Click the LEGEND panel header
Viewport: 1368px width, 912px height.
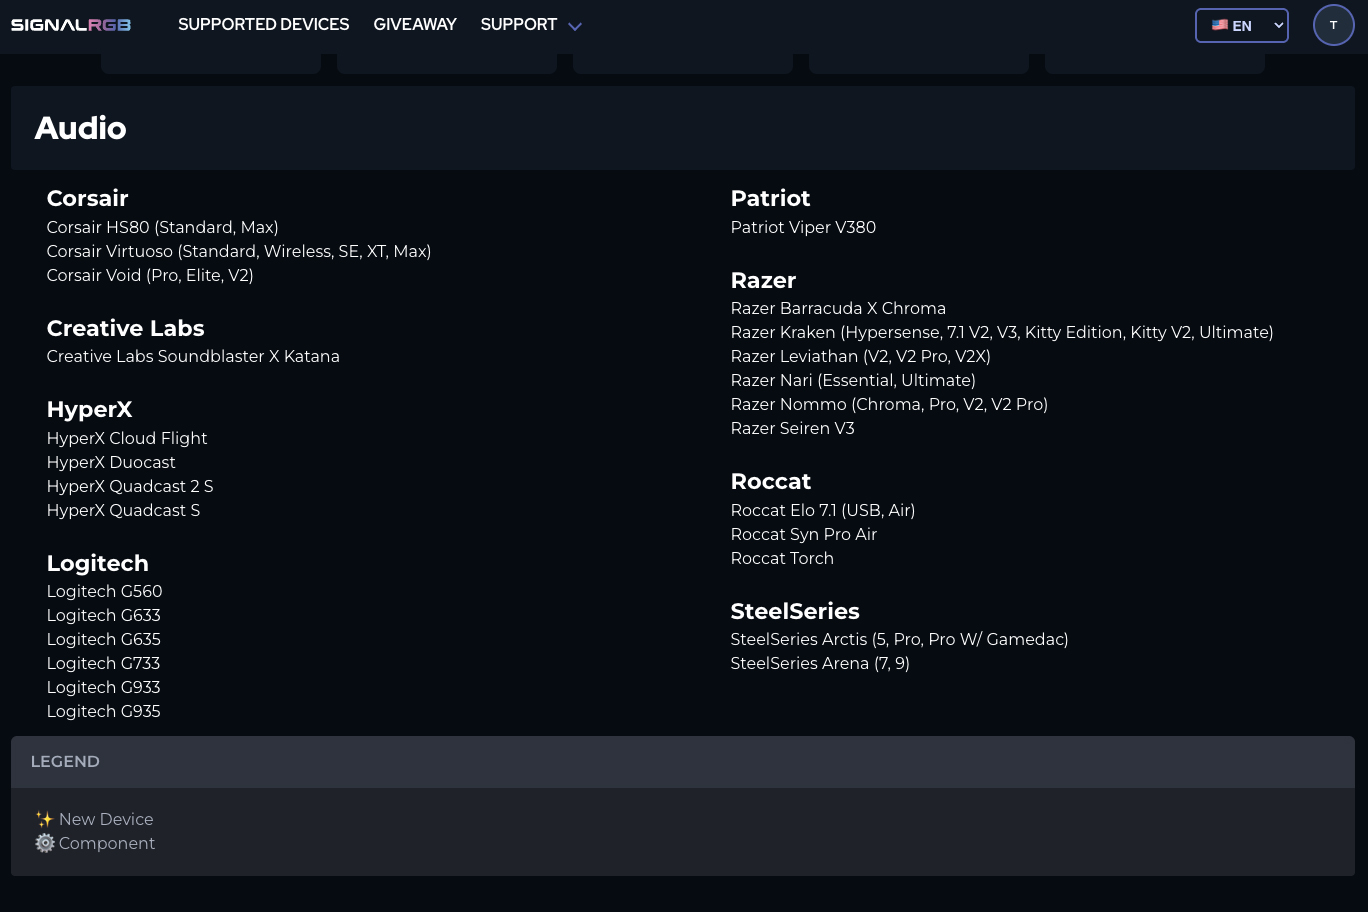point(683,762)
